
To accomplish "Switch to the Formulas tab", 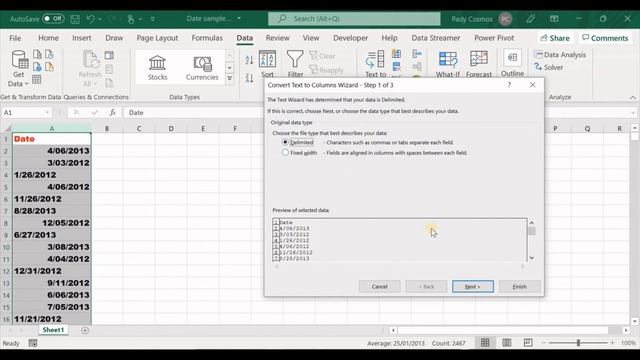I will [207, 38].
